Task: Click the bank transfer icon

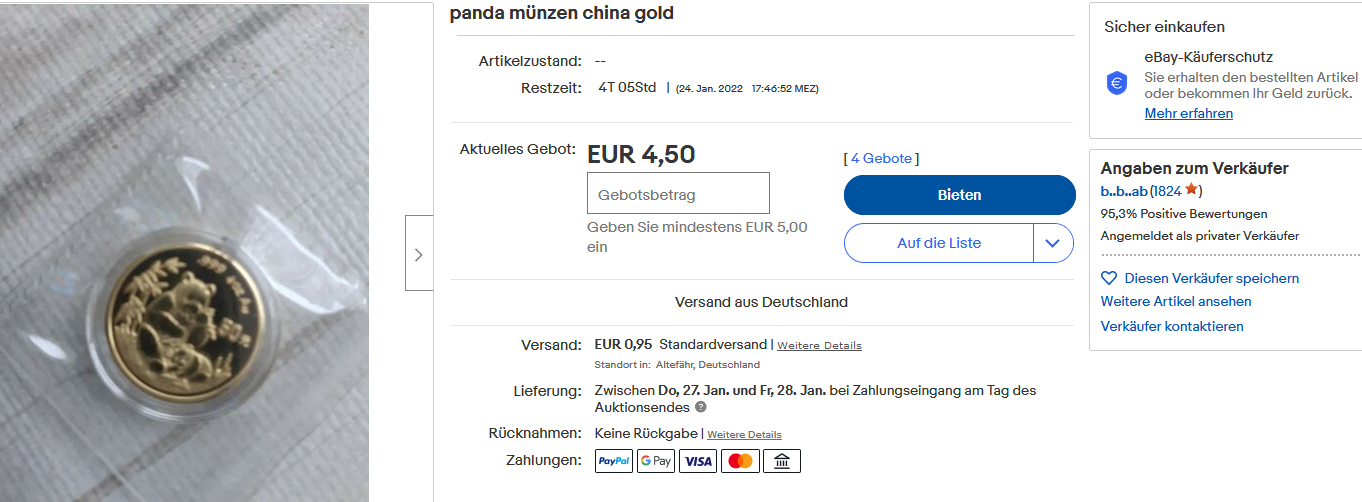Action: (x=782, y=461)
